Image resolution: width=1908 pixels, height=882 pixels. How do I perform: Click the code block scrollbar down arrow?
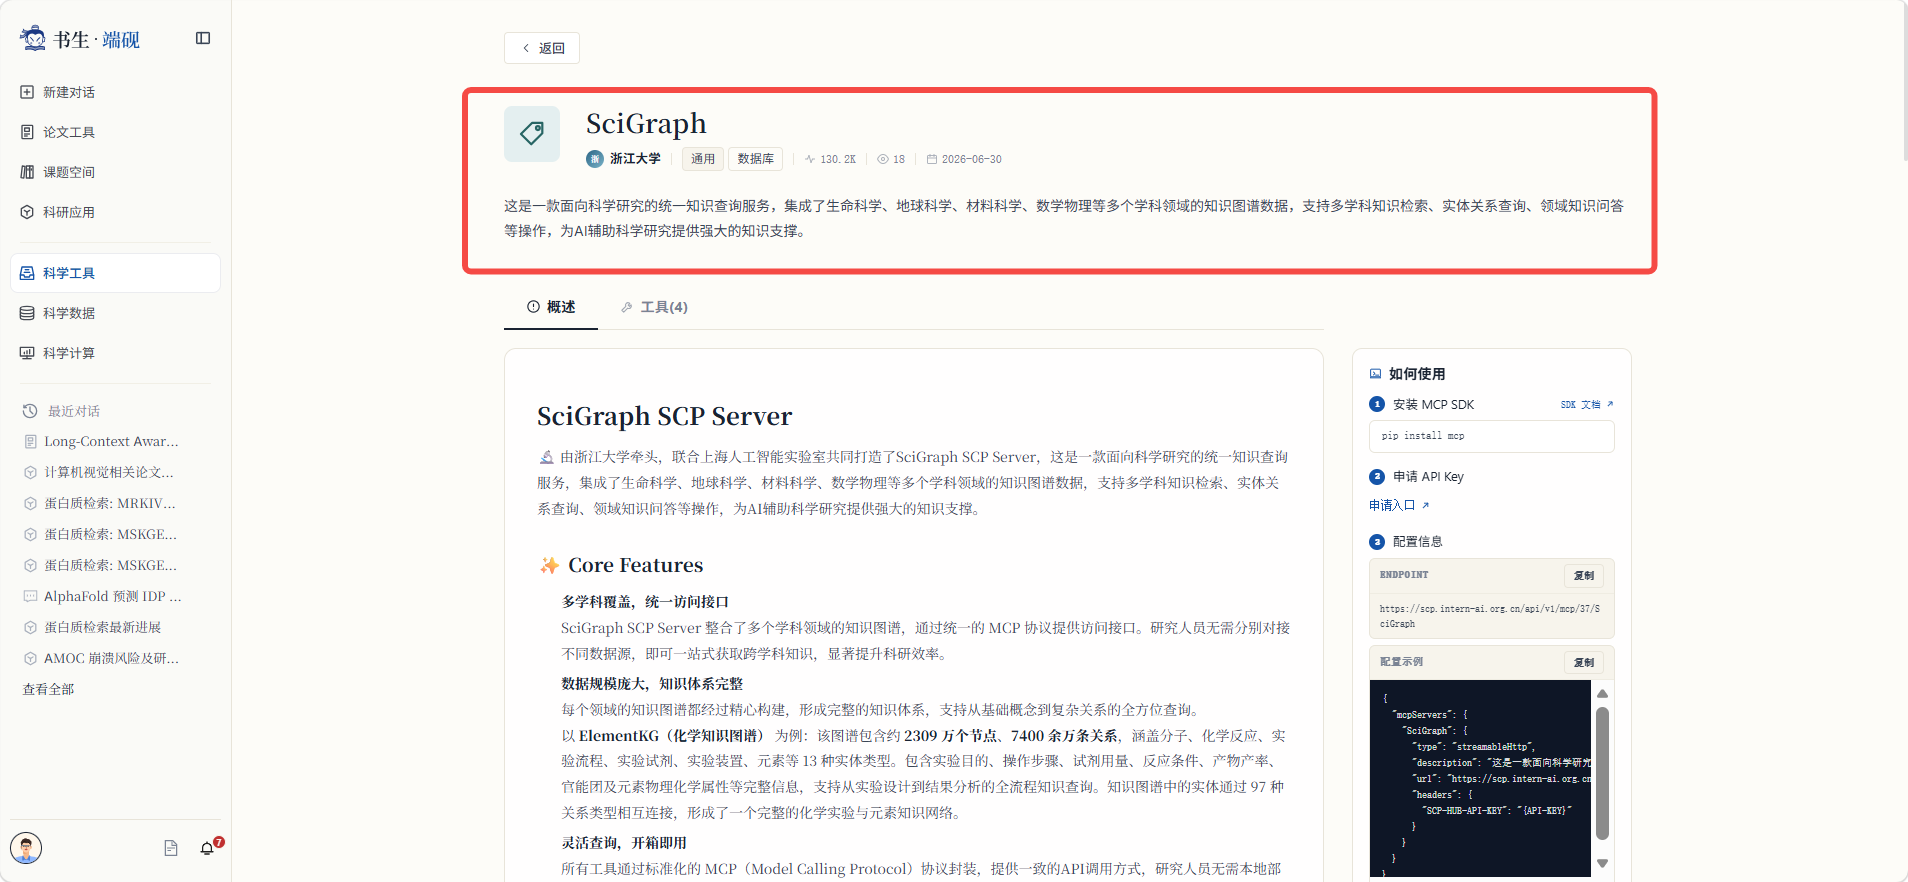pos(1602,863)
